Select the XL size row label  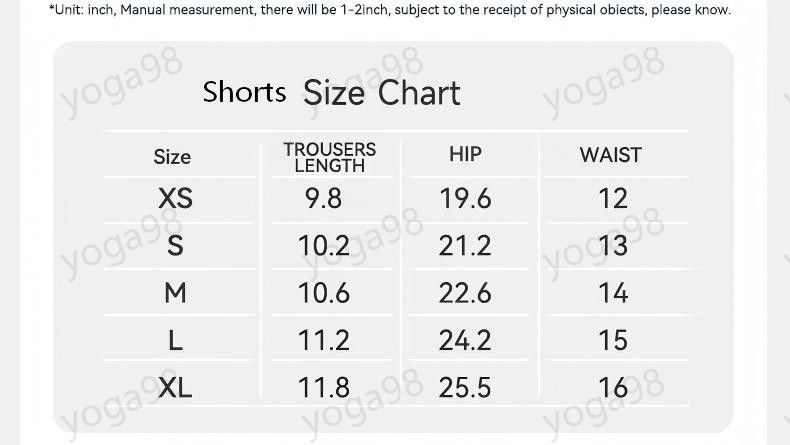pyautogui.click(x=175, y=388)
